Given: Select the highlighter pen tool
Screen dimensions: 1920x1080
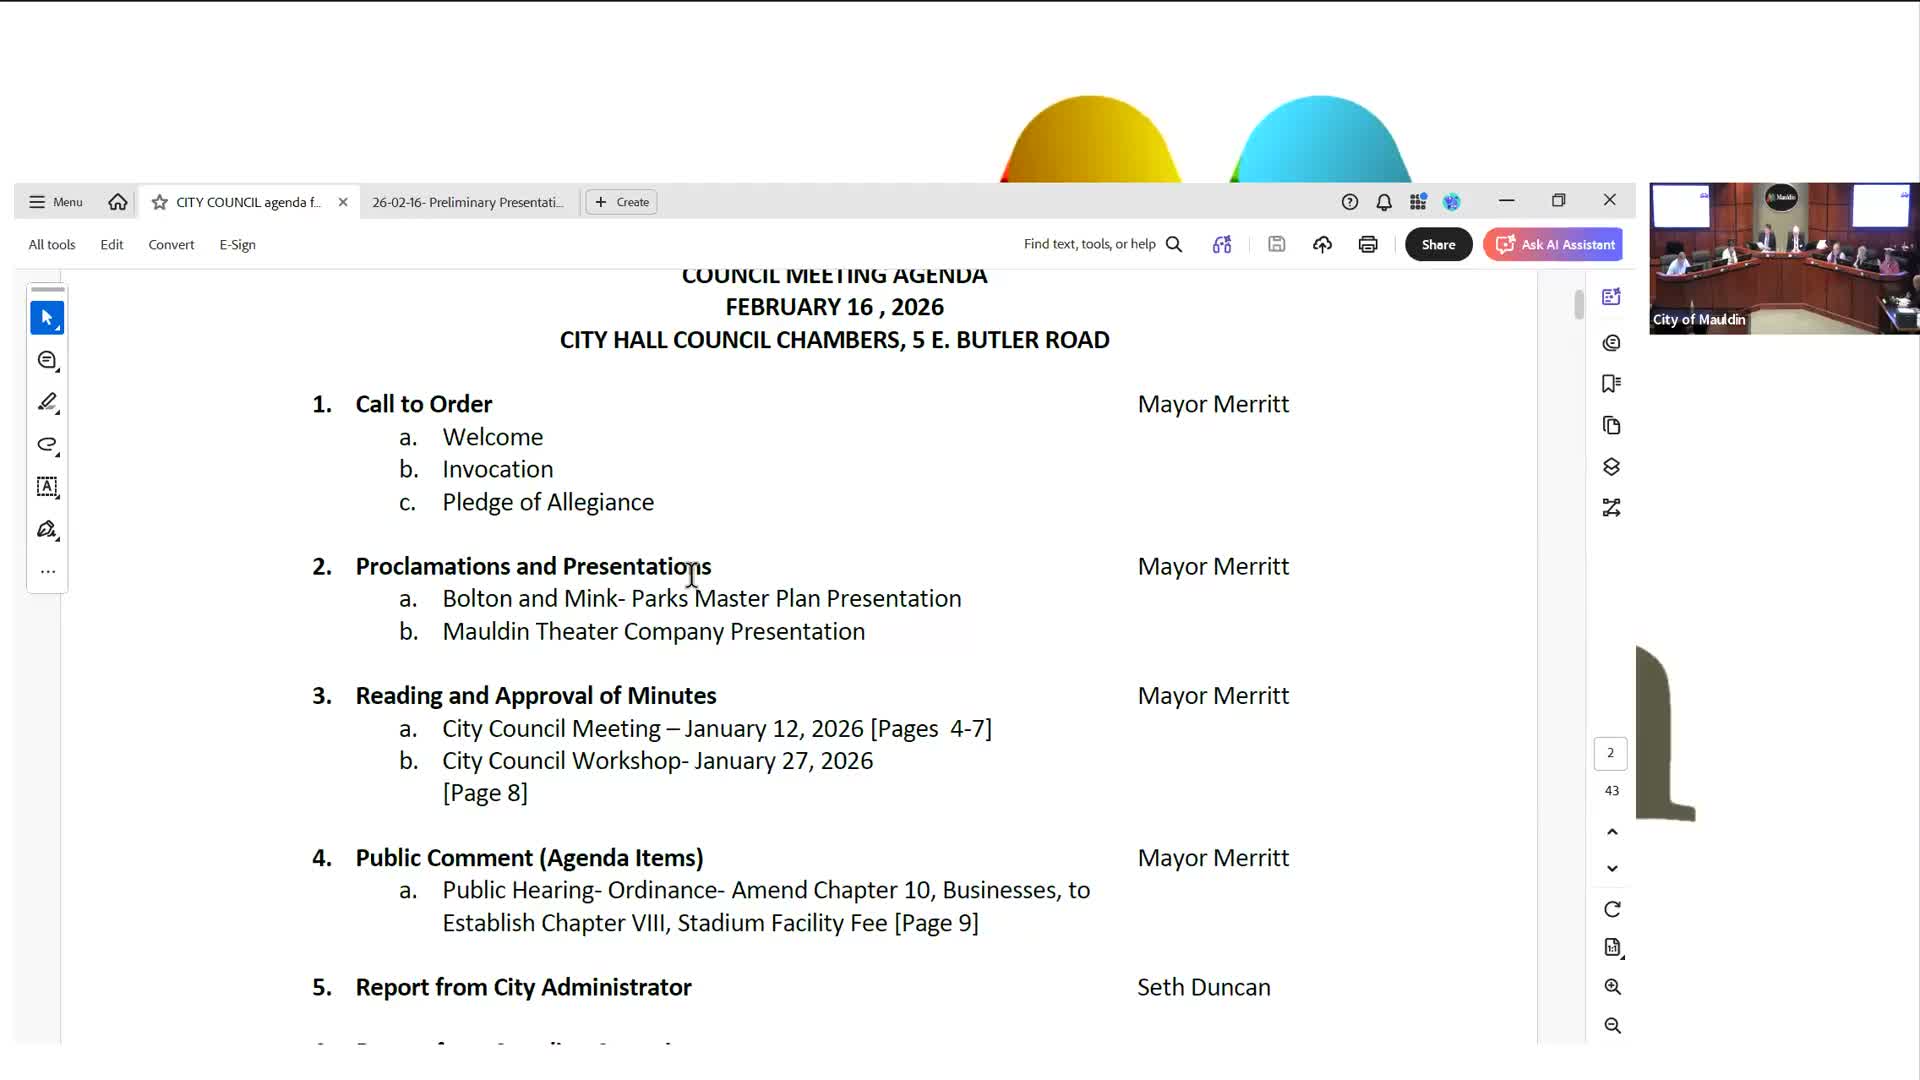Looking at the screenshot, I should click(47, 402).
